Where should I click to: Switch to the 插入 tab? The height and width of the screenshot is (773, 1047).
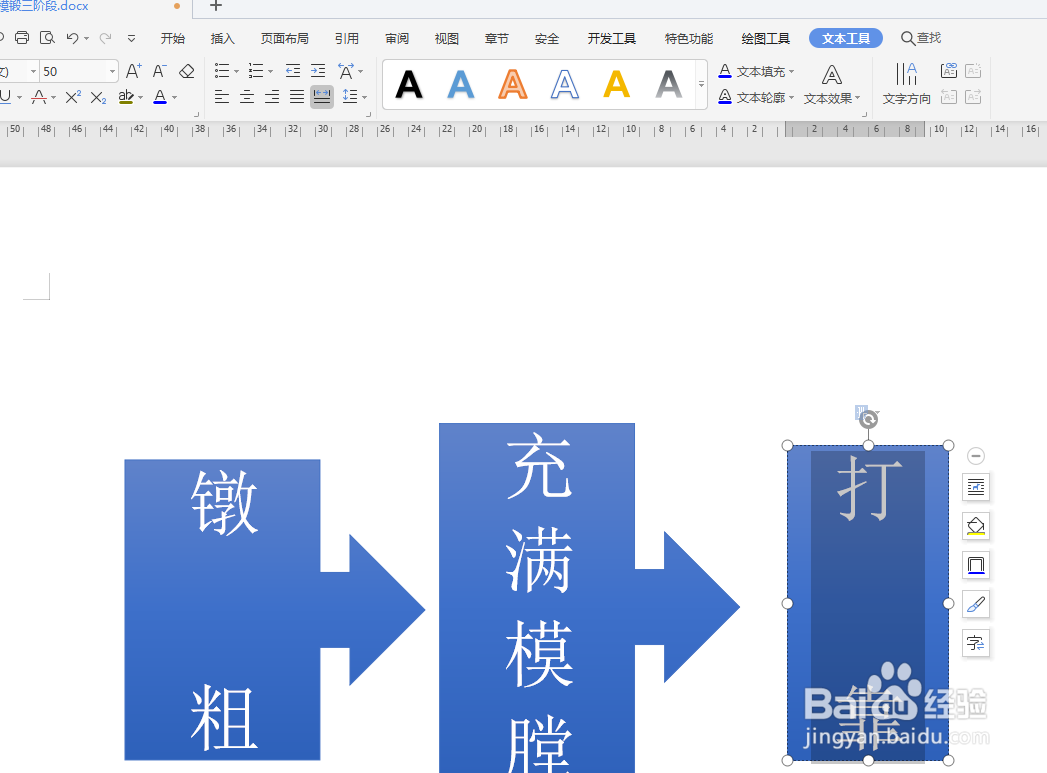click(222, 39)
